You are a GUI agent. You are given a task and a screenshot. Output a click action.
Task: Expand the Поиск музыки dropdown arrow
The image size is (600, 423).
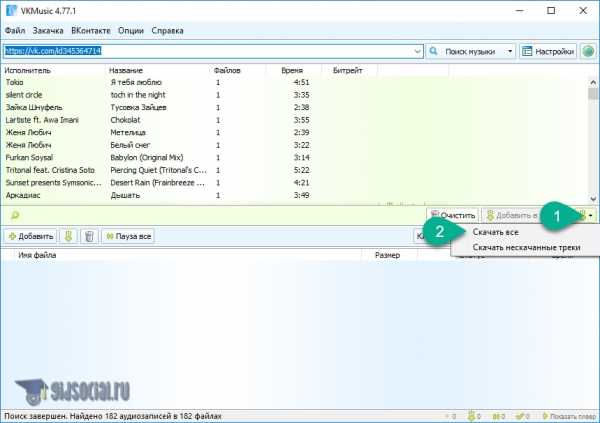(510, 51)
